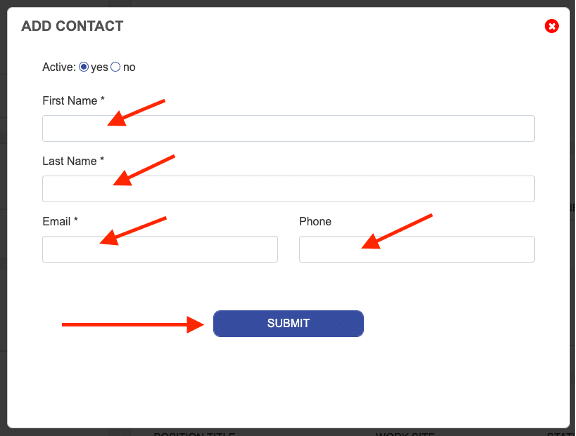This screenshot has width=576, height=436.
Task: Click into the Phone input box
Action: tap(417, 249)
